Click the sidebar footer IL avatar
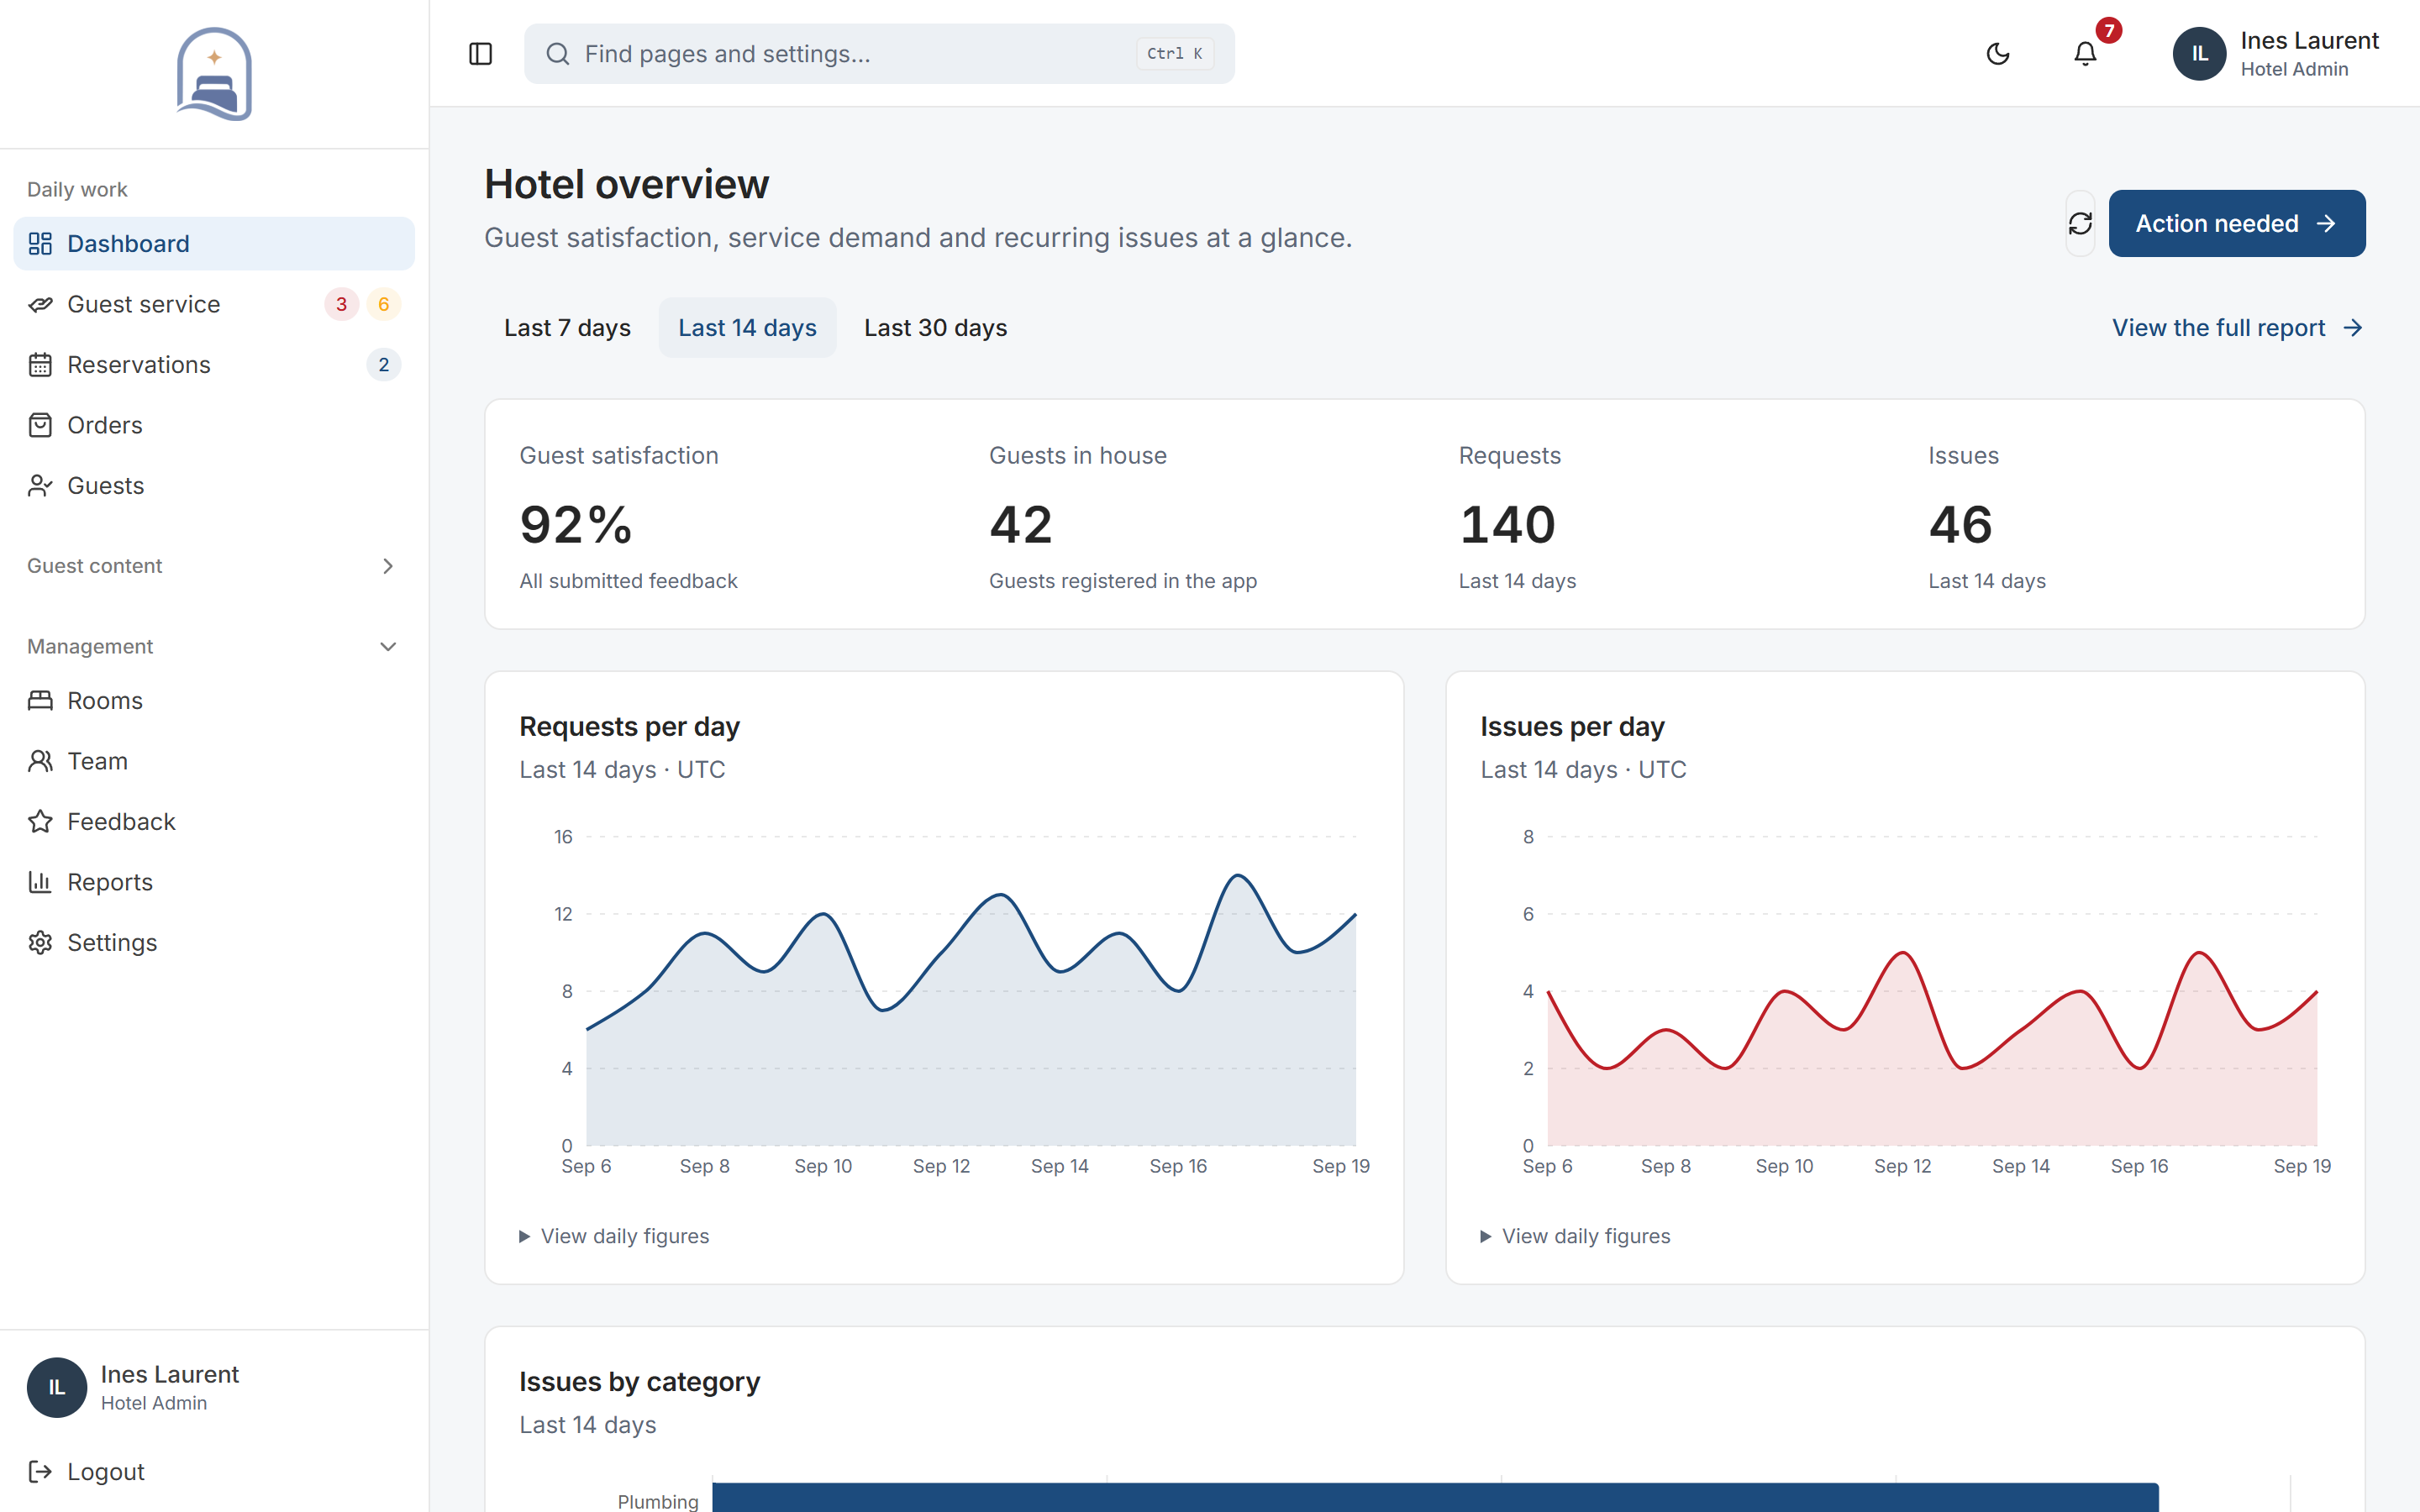This screenshot has width=2420, height=1512. click(57, 1388)
